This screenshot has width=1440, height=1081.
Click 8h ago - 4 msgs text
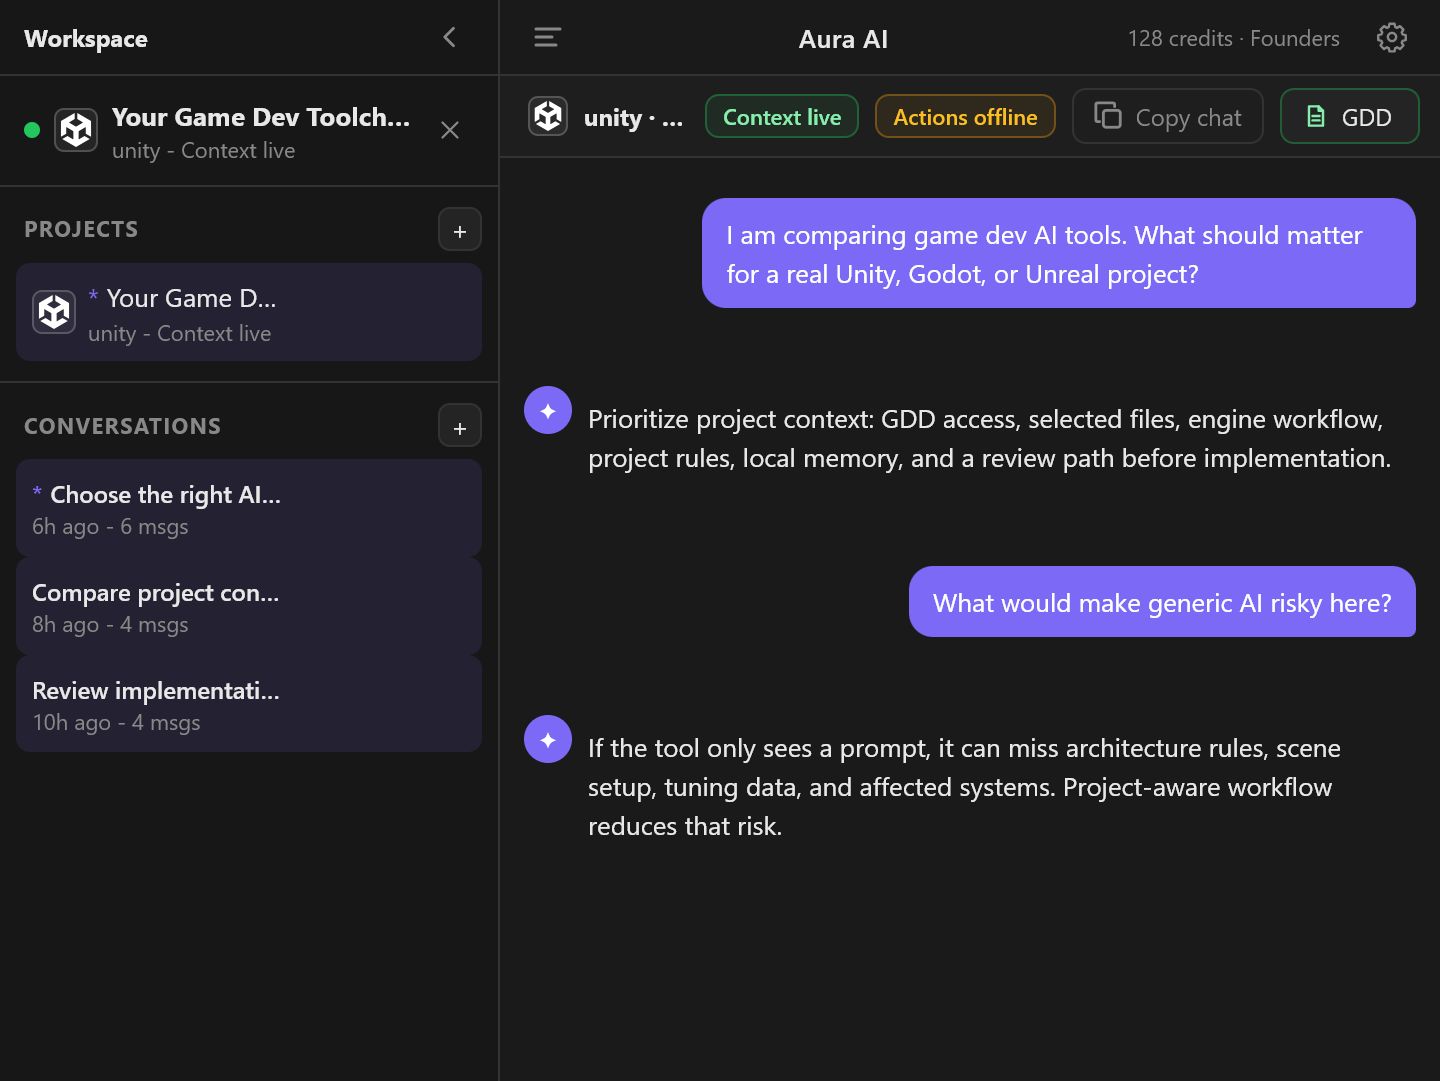110,625
